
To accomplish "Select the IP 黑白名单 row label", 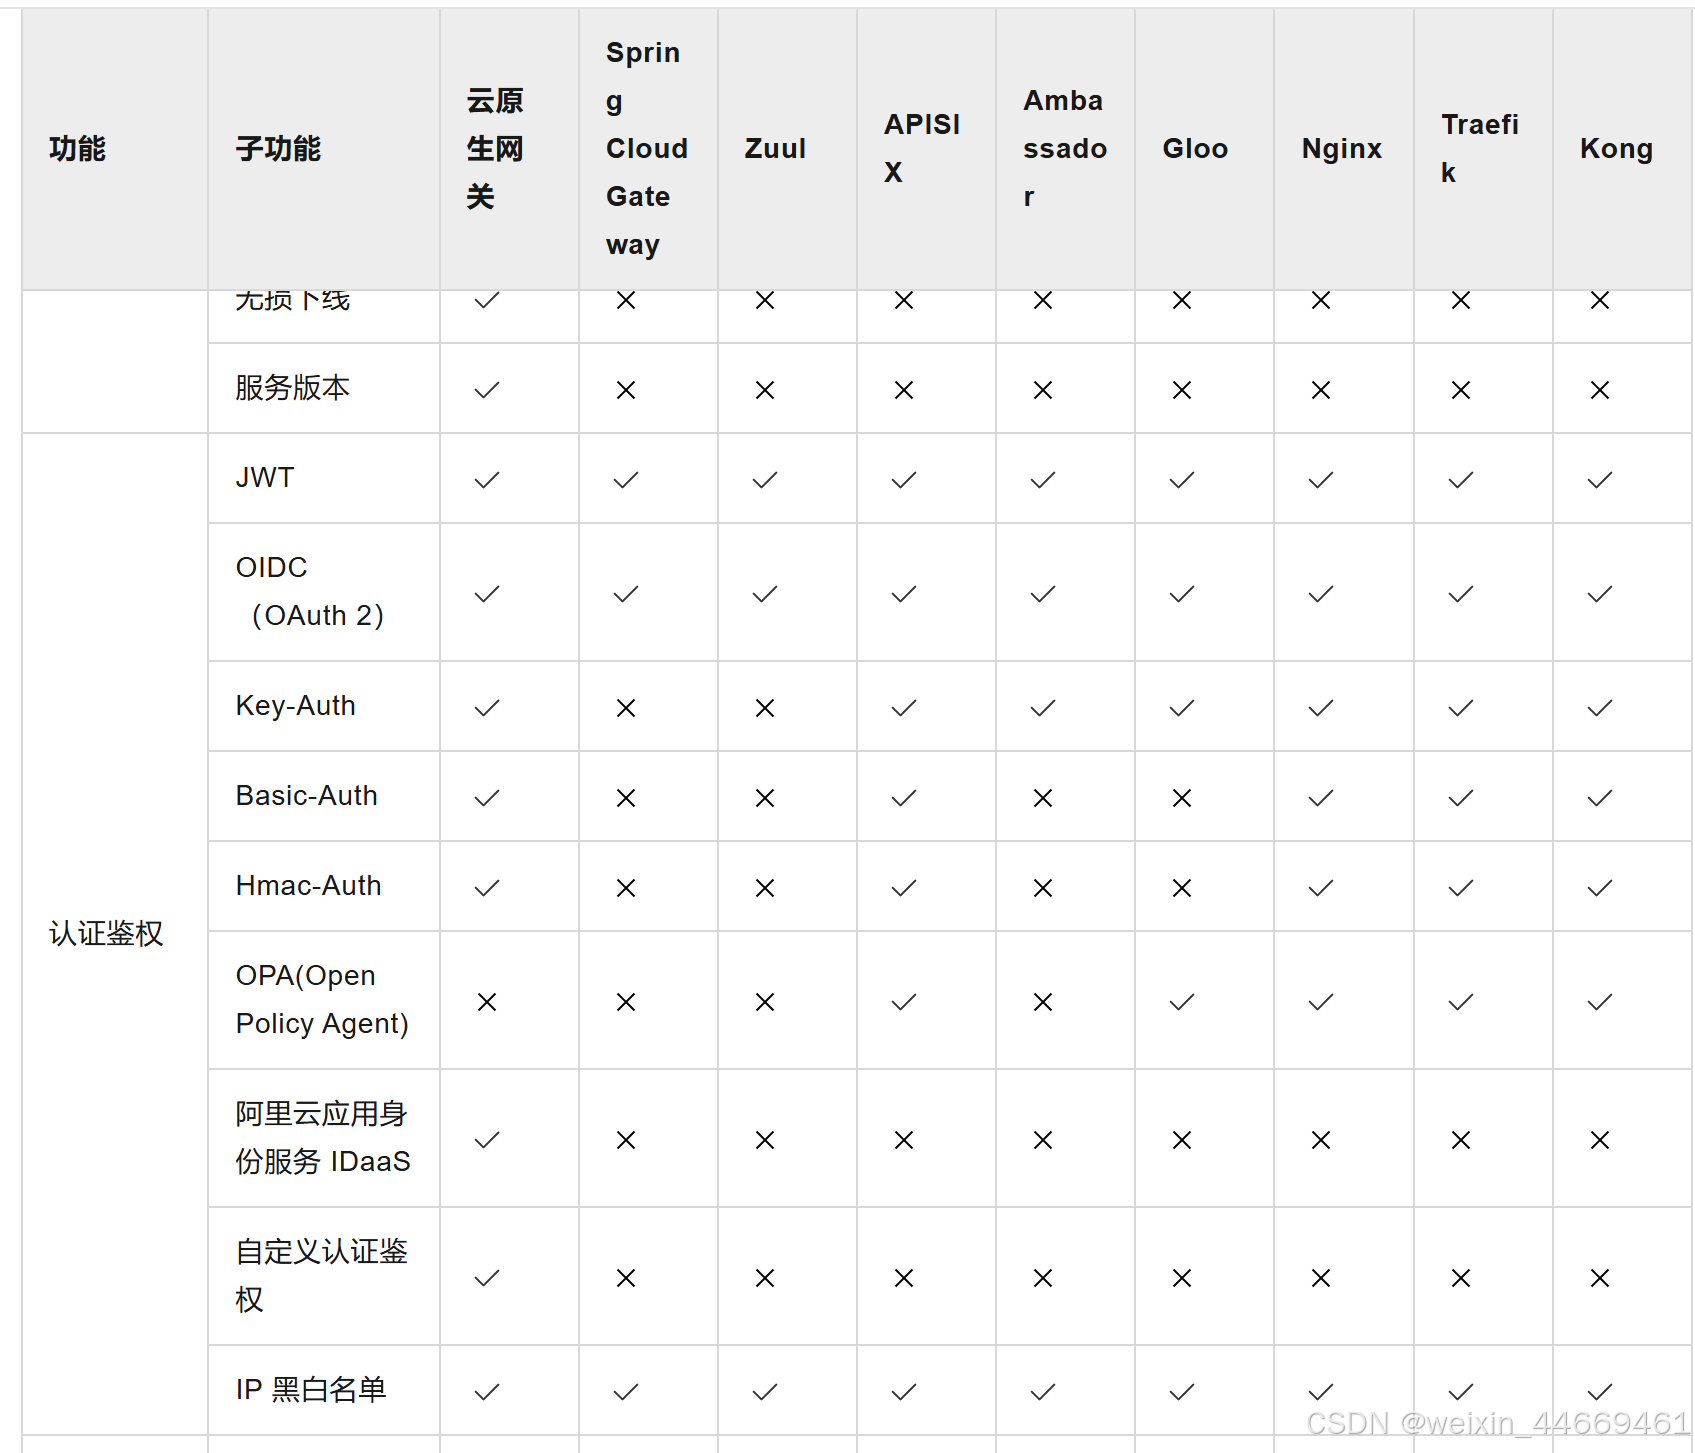I will [x=311, y=1390].
